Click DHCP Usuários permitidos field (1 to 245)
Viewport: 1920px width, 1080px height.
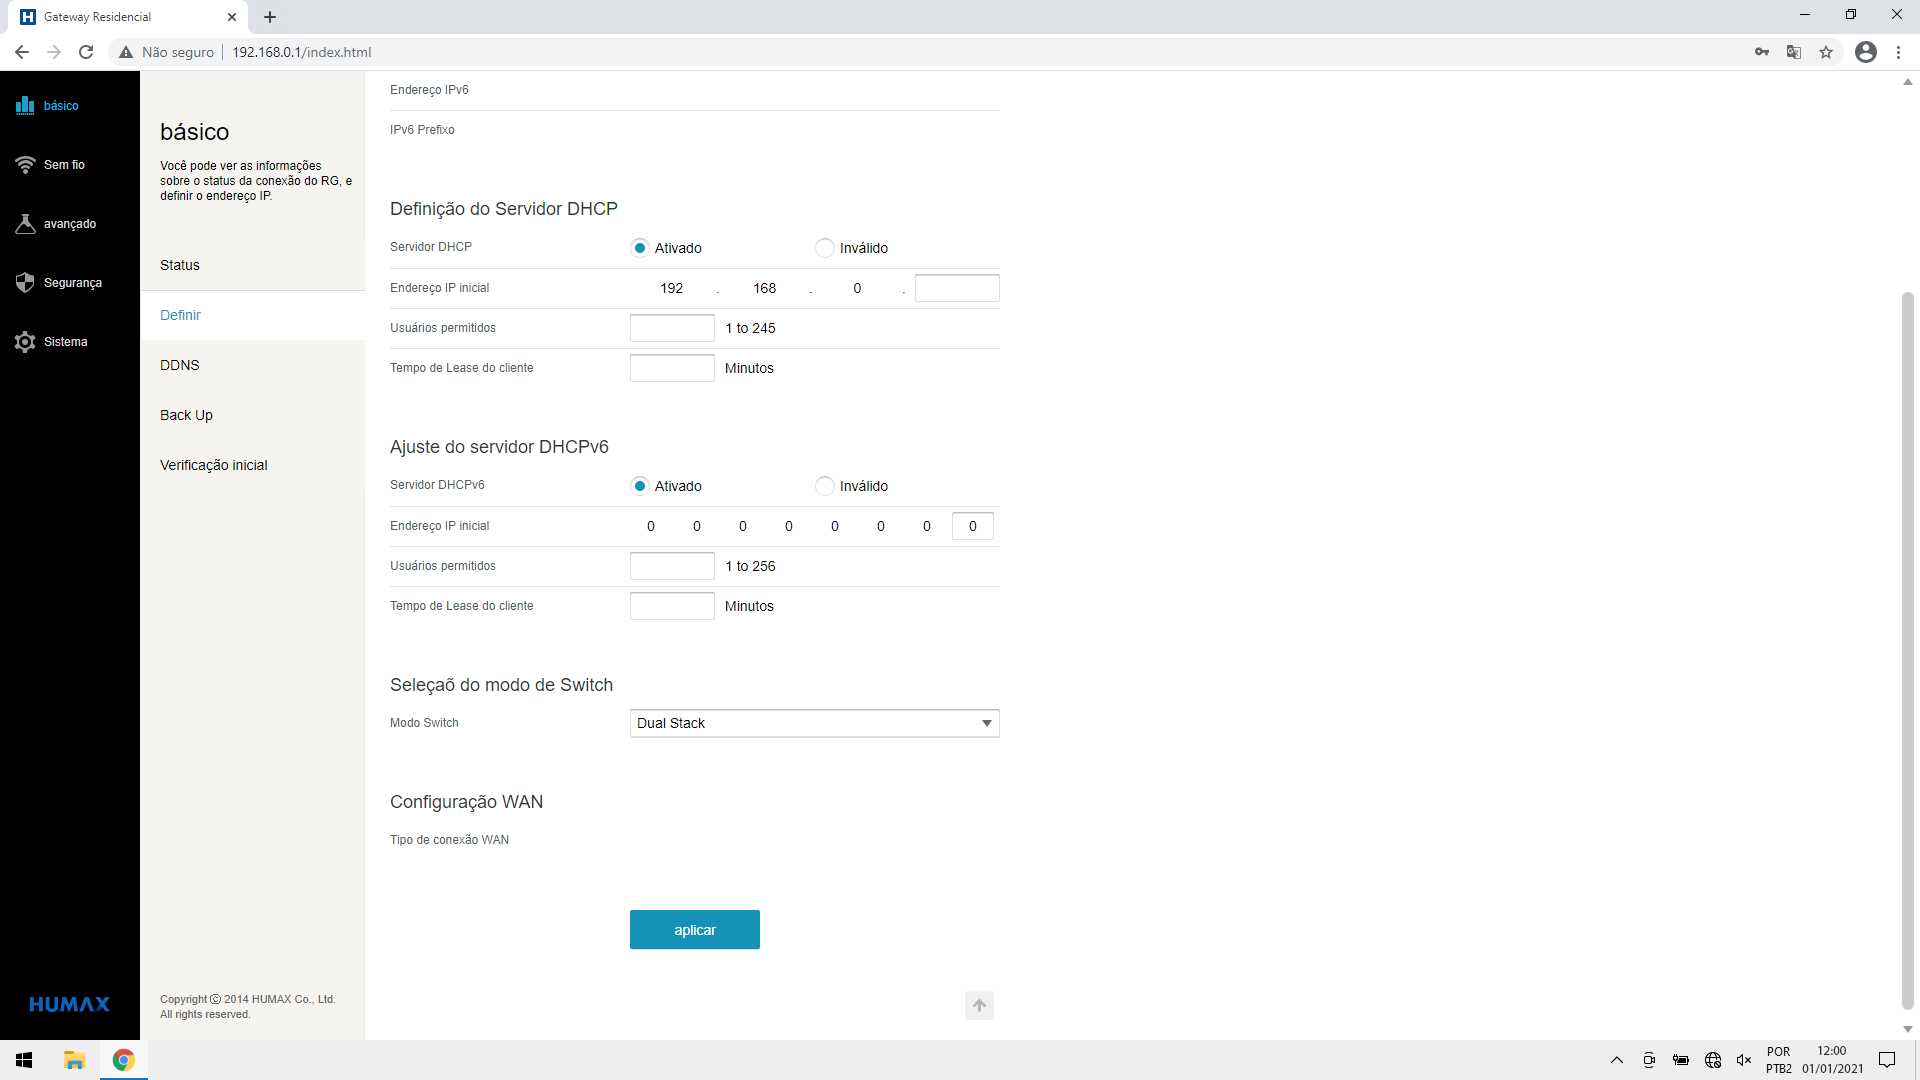(x=672, y=328)
